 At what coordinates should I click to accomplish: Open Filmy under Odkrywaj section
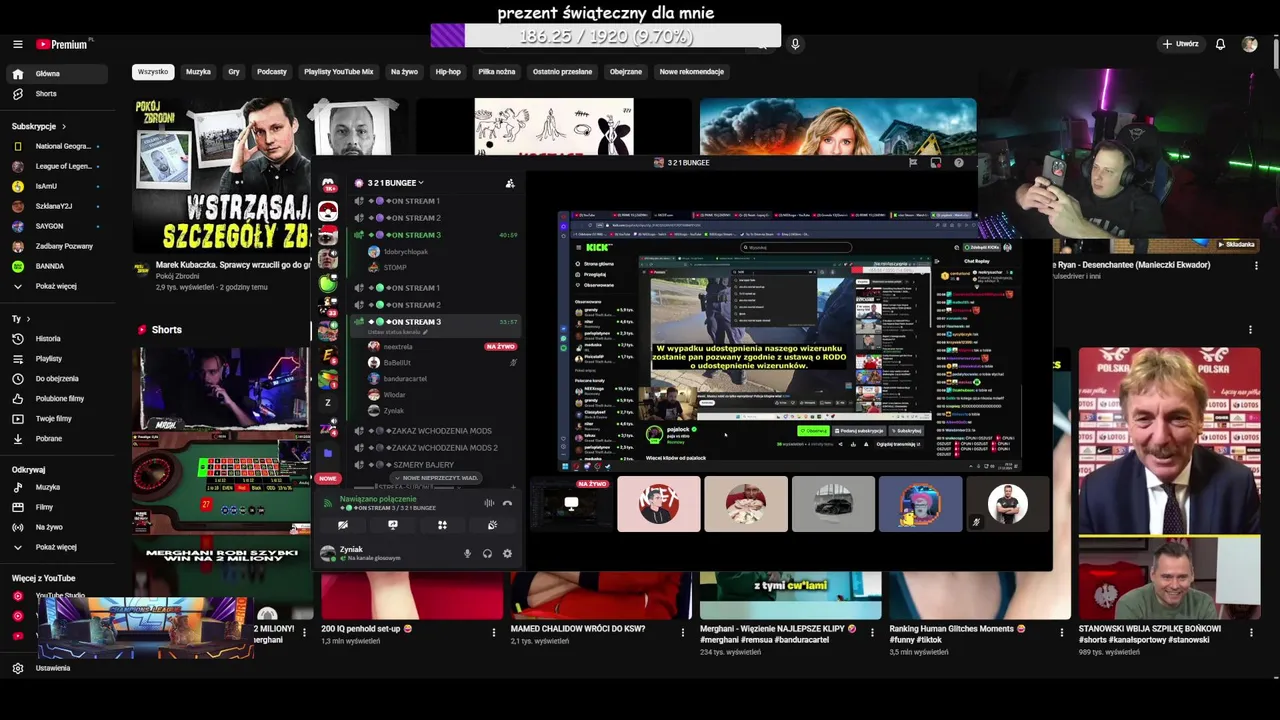[55, 508]
